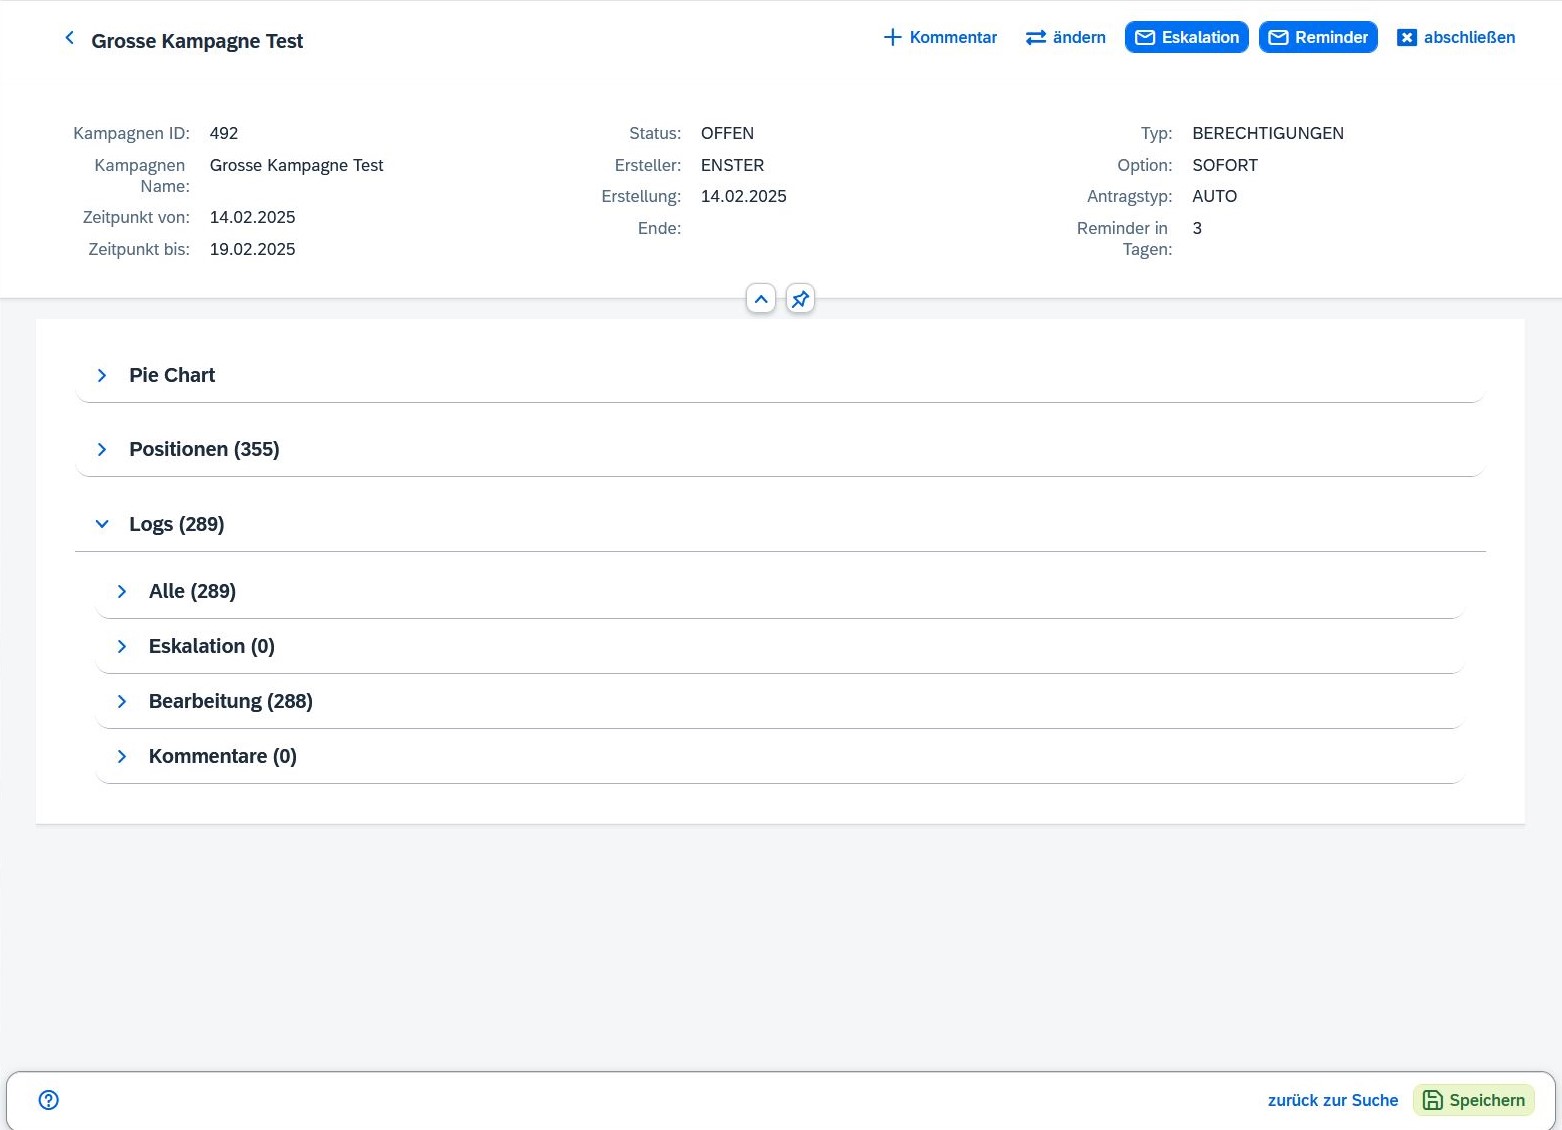Click the ändern button to edit the campaign

click(x=1066, y=37)
